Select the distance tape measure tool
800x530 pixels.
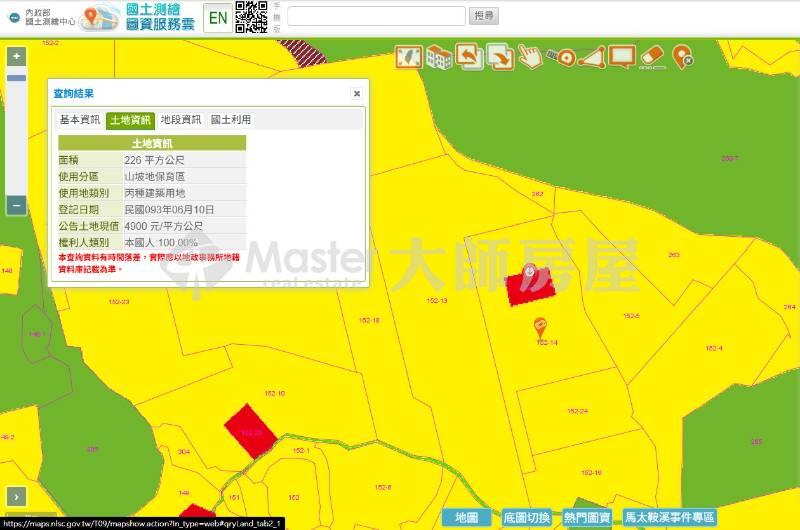(x=562, y=57)
